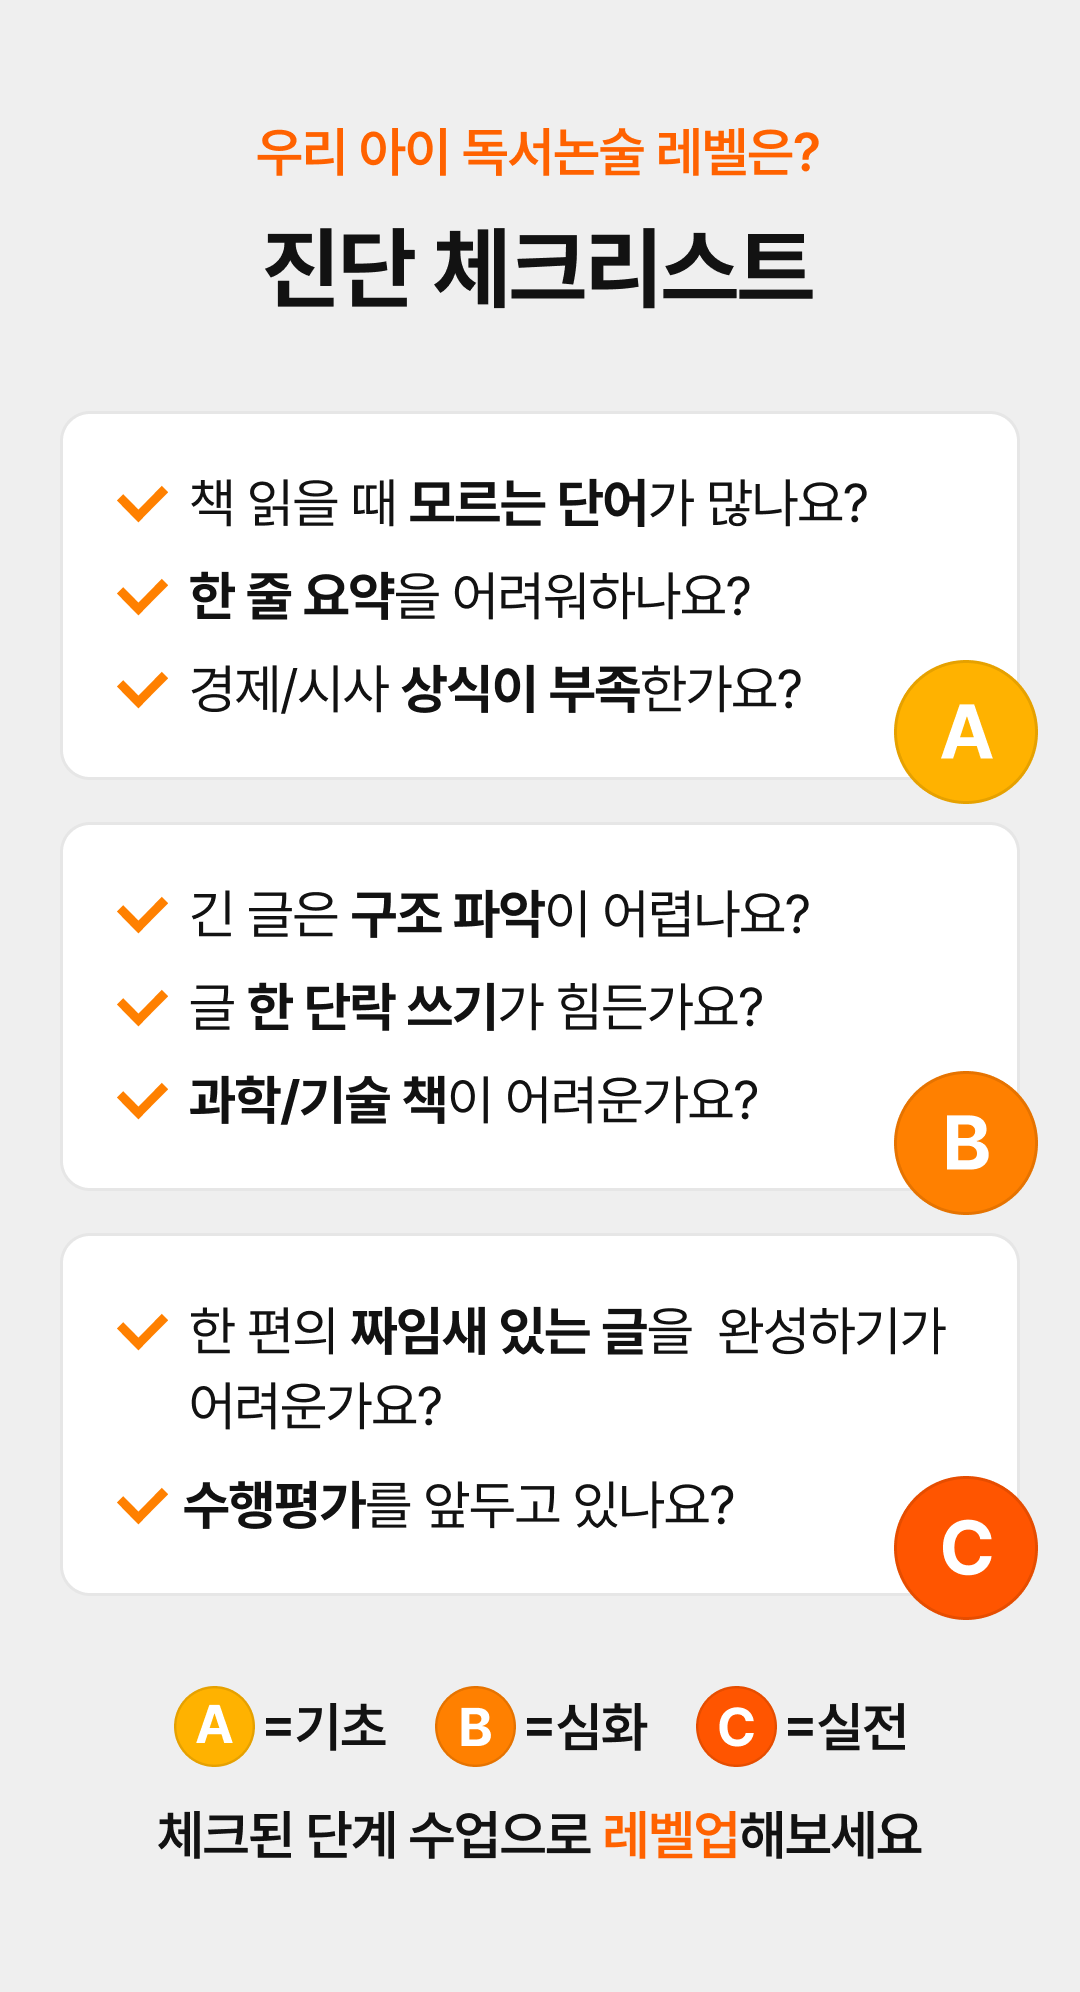This screenshot has height=1992, width=1080.
Task: Mark the 수행평가 checkmark
Action: pos(142,1505)
